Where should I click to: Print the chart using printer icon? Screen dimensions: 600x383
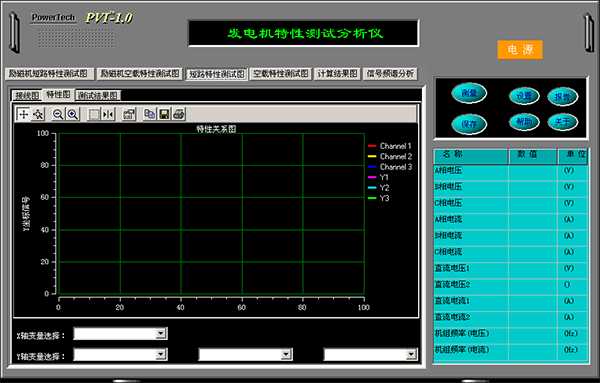[179, 114]
